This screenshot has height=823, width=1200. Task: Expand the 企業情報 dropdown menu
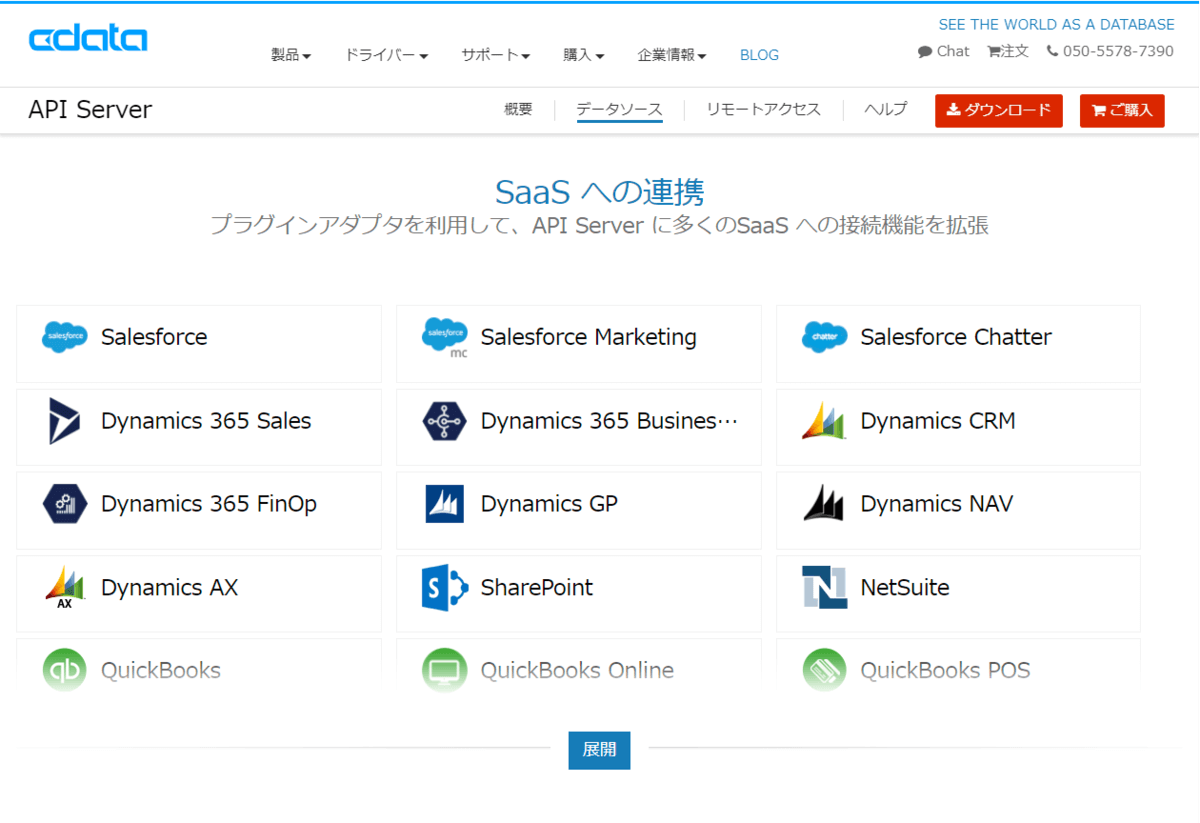click(672, 55)
